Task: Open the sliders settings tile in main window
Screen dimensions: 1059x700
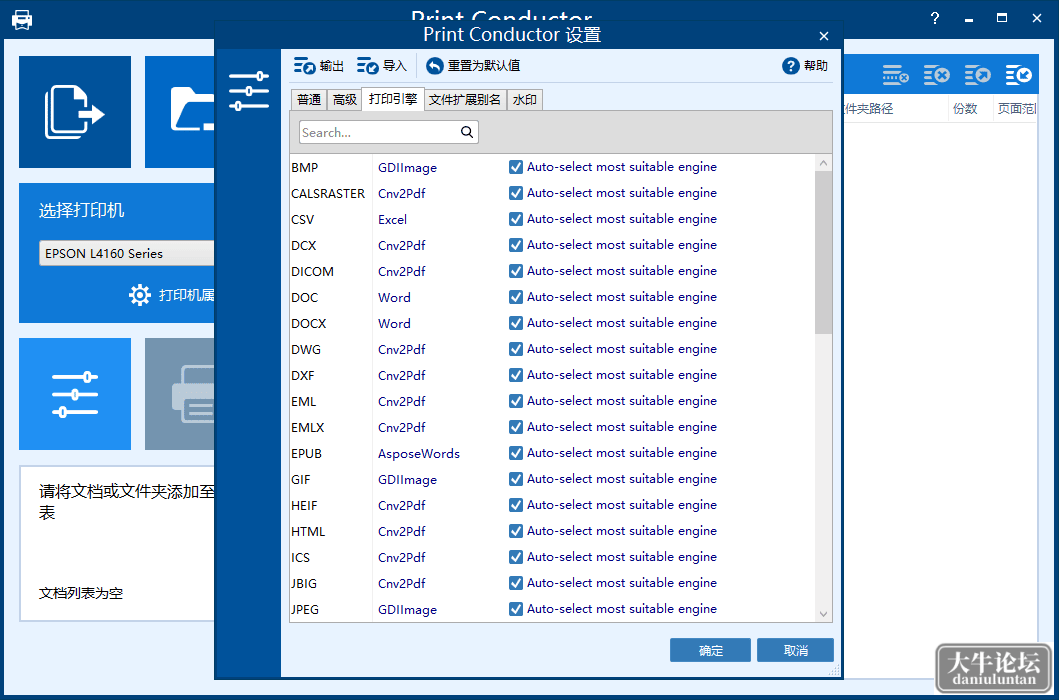Action: 75,394
